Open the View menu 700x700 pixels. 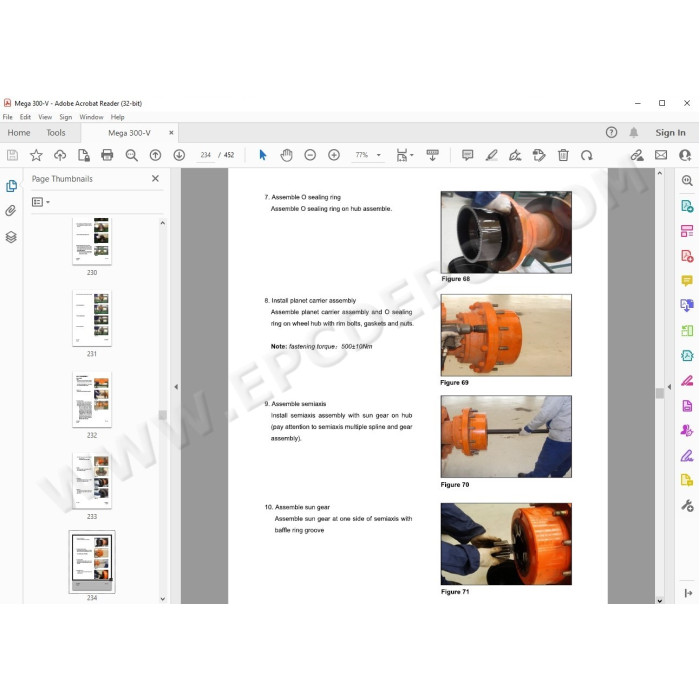tap(45, 117)
